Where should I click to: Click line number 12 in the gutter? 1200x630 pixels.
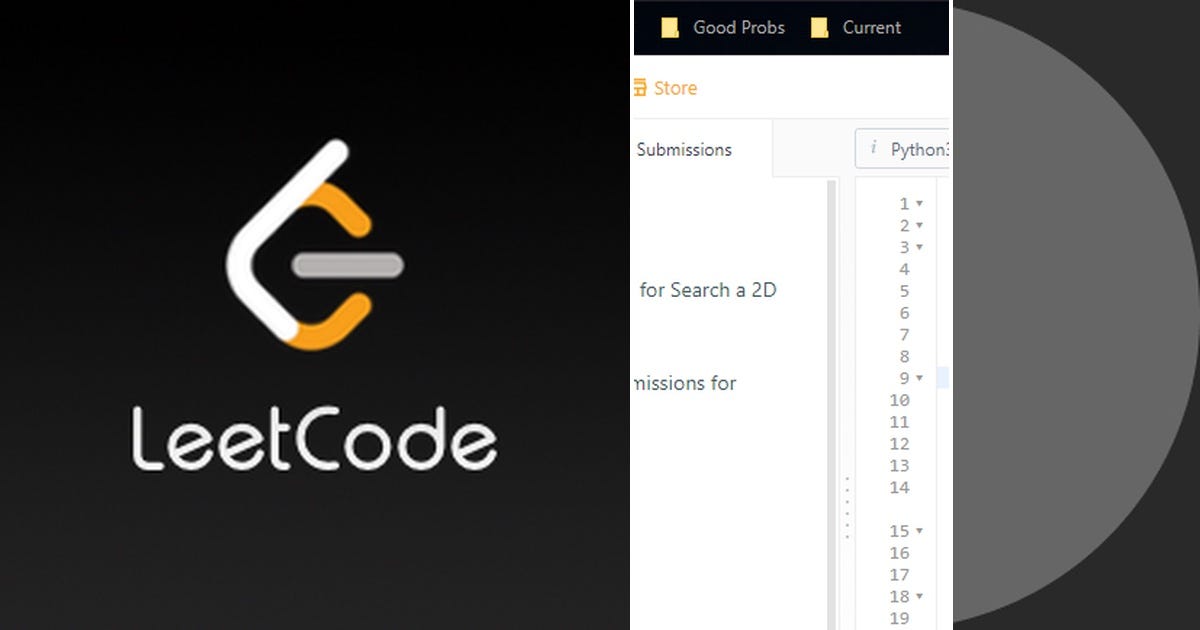coord(899,444)
